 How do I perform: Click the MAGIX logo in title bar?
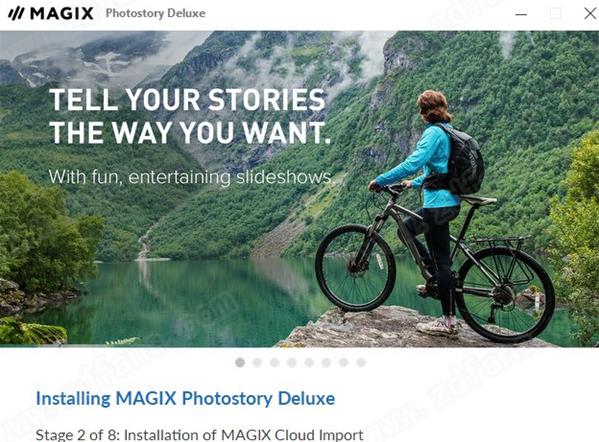pos(51,14)
